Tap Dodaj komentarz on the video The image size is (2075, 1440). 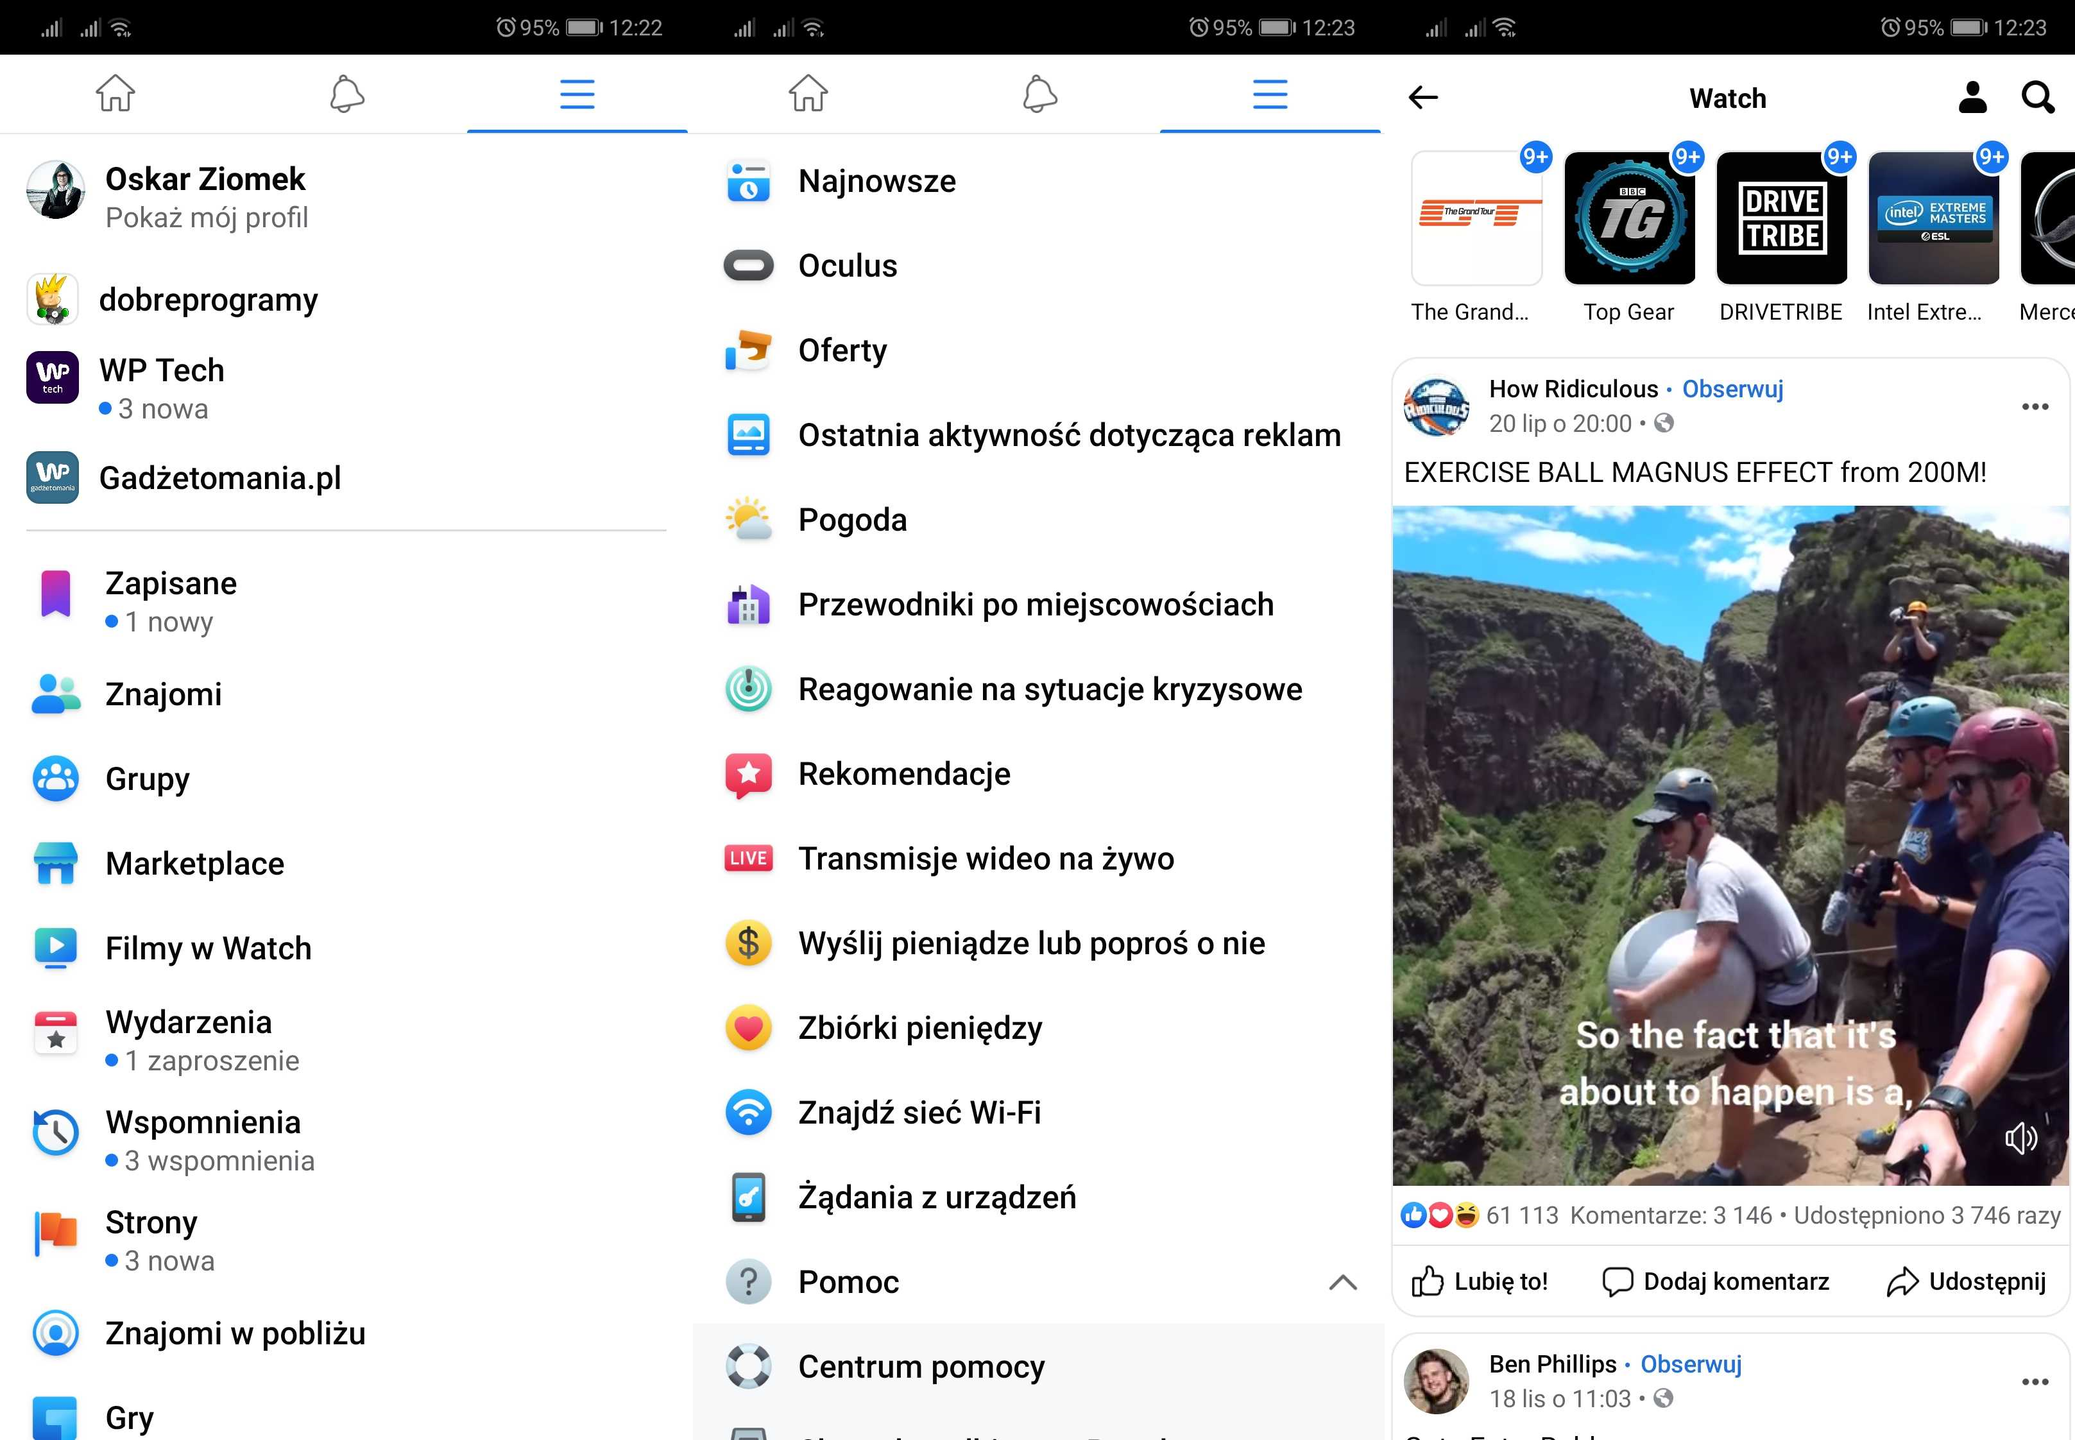[x=1716, y=1281]
